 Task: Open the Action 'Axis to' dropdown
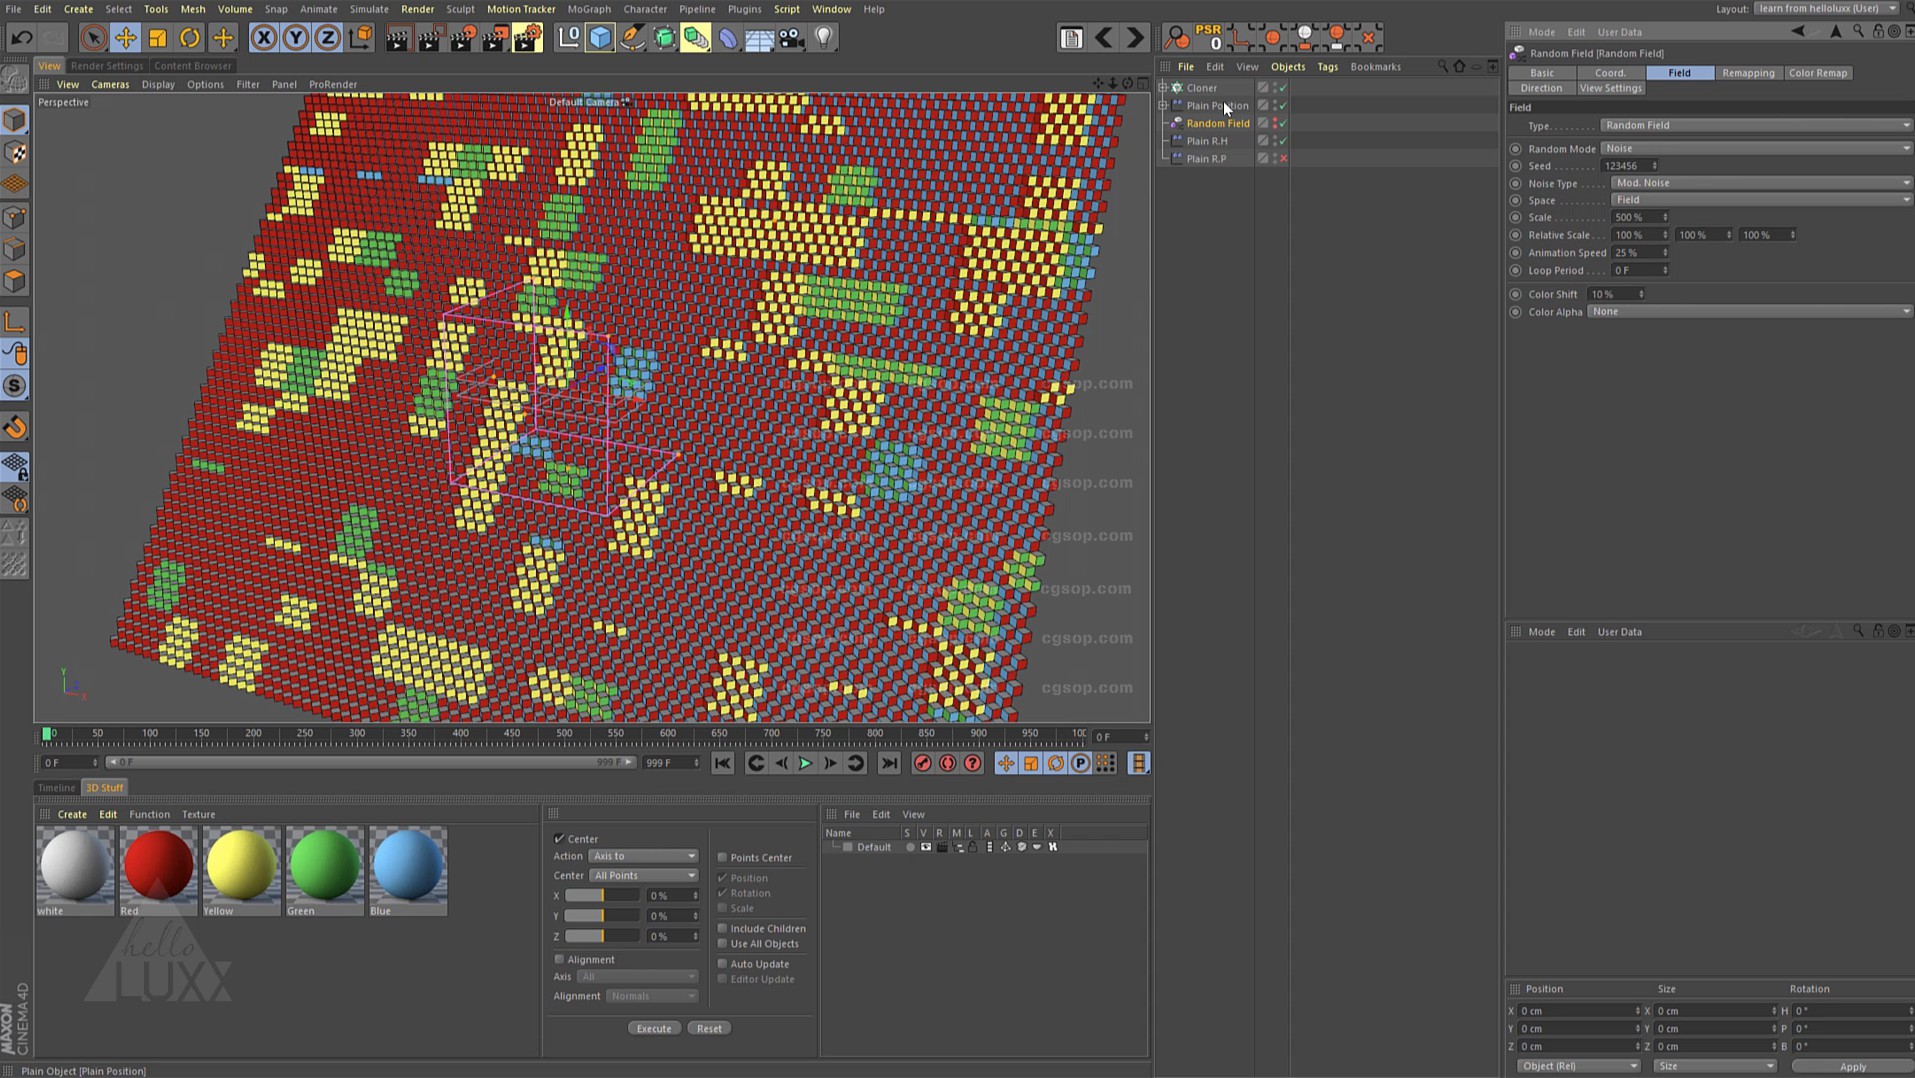click(x=643, y=856)
